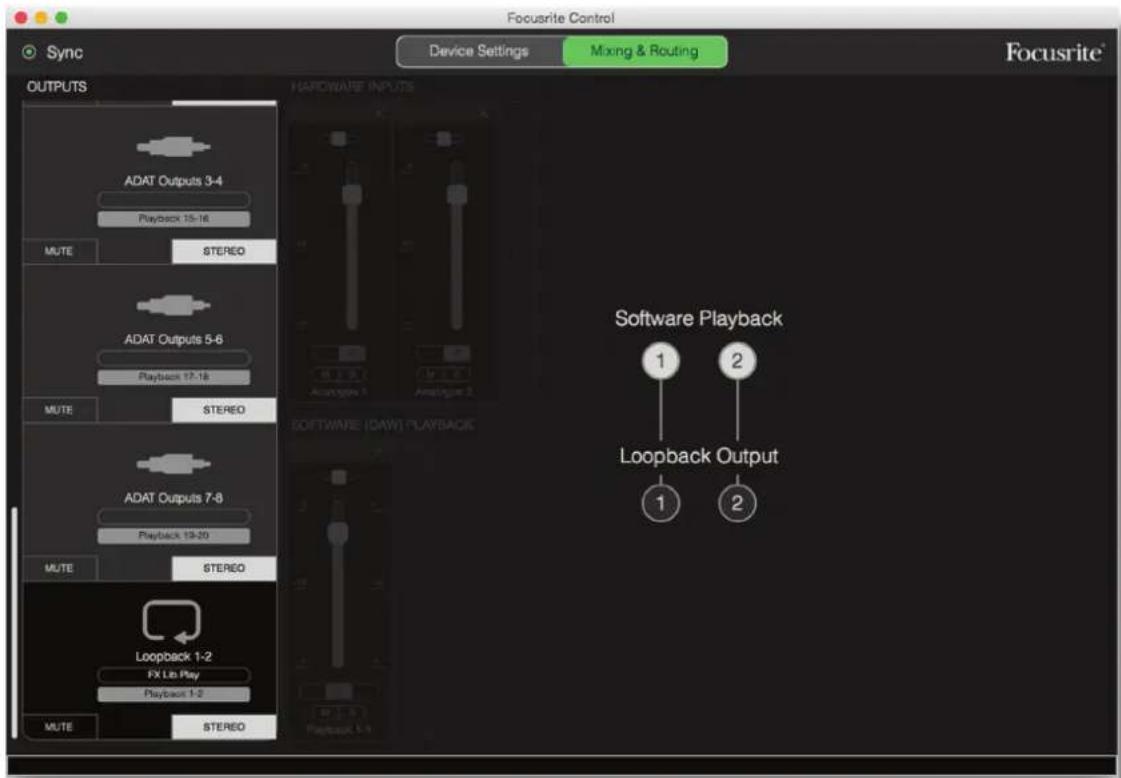Image resolution: width=1121 pixels, height=778 pixels.
Task: Select the Loopback 1-2 label
Action: 174,656
